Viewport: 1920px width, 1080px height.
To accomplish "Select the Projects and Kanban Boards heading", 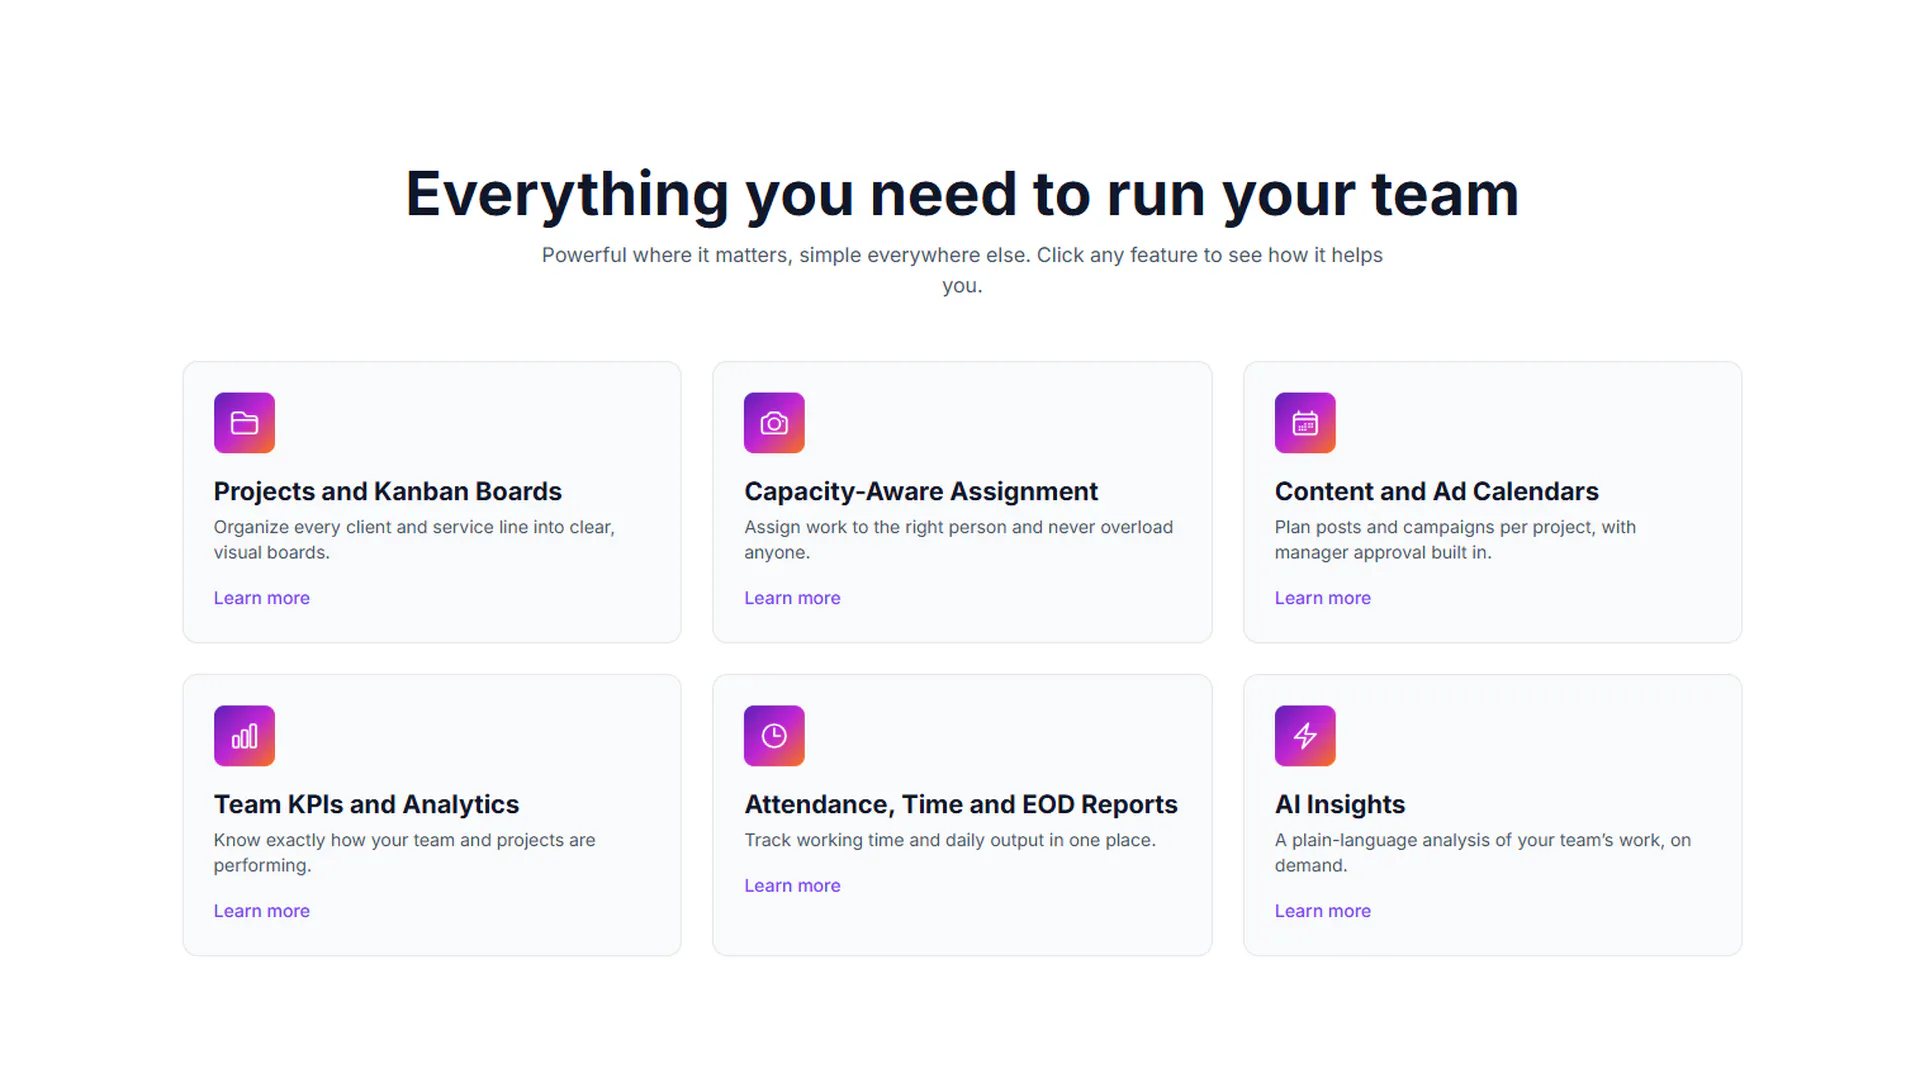I will tap(388, 491).
